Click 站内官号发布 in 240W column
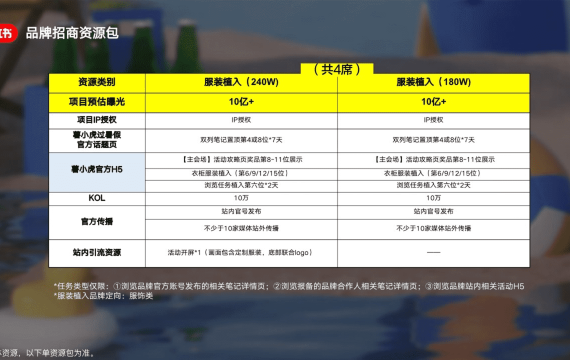This screenshot has height=360, width=570. point(241,212)
